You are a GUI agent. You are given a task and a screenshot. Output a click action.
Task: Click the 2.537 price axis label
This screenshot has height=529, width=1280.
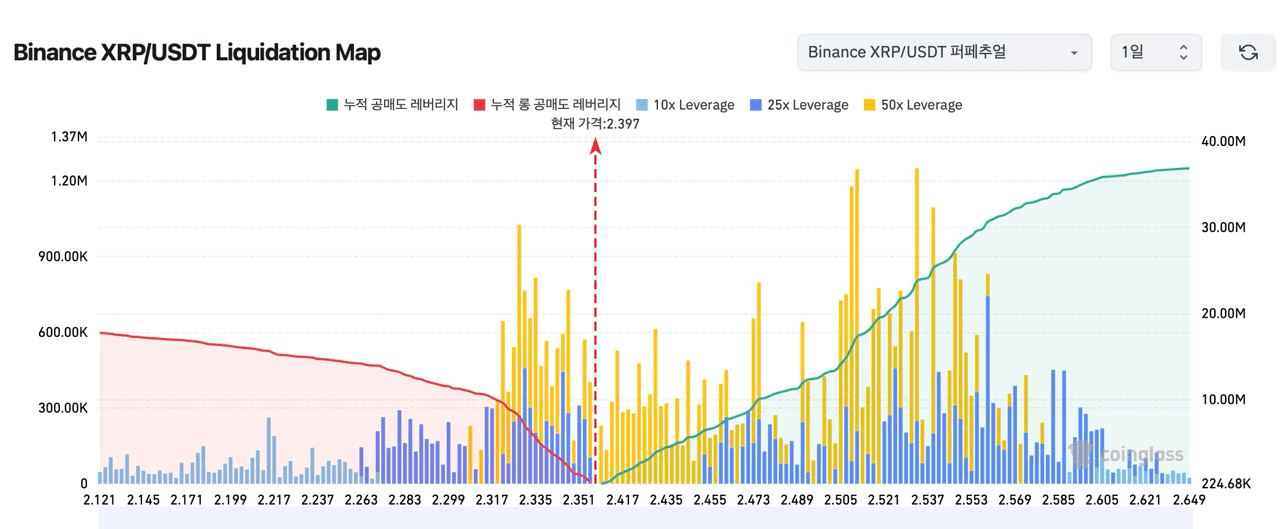(927, 500)
